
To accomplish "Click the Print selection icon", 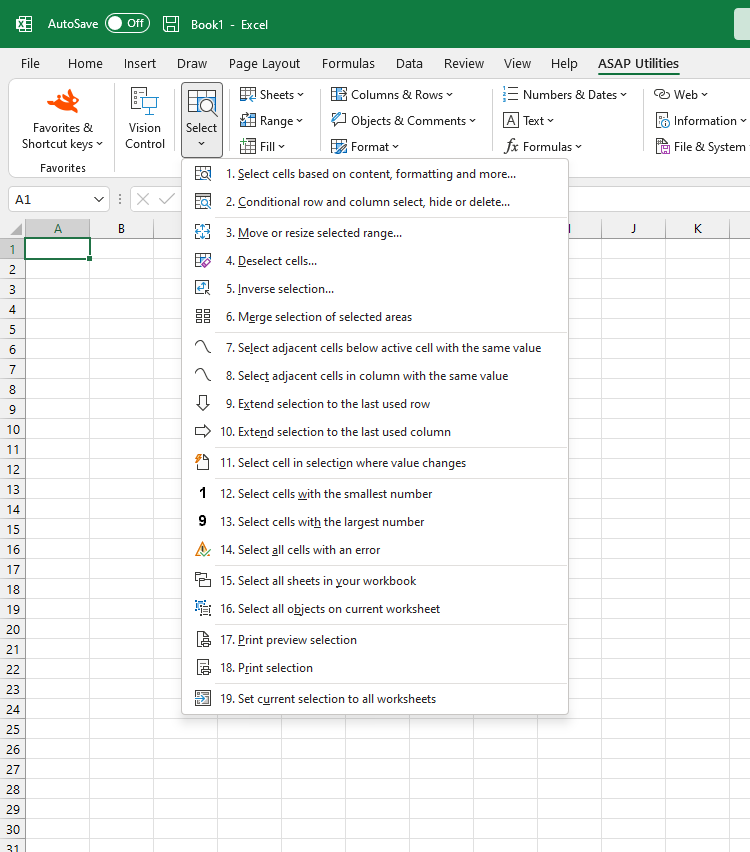I will click(203, 667).
